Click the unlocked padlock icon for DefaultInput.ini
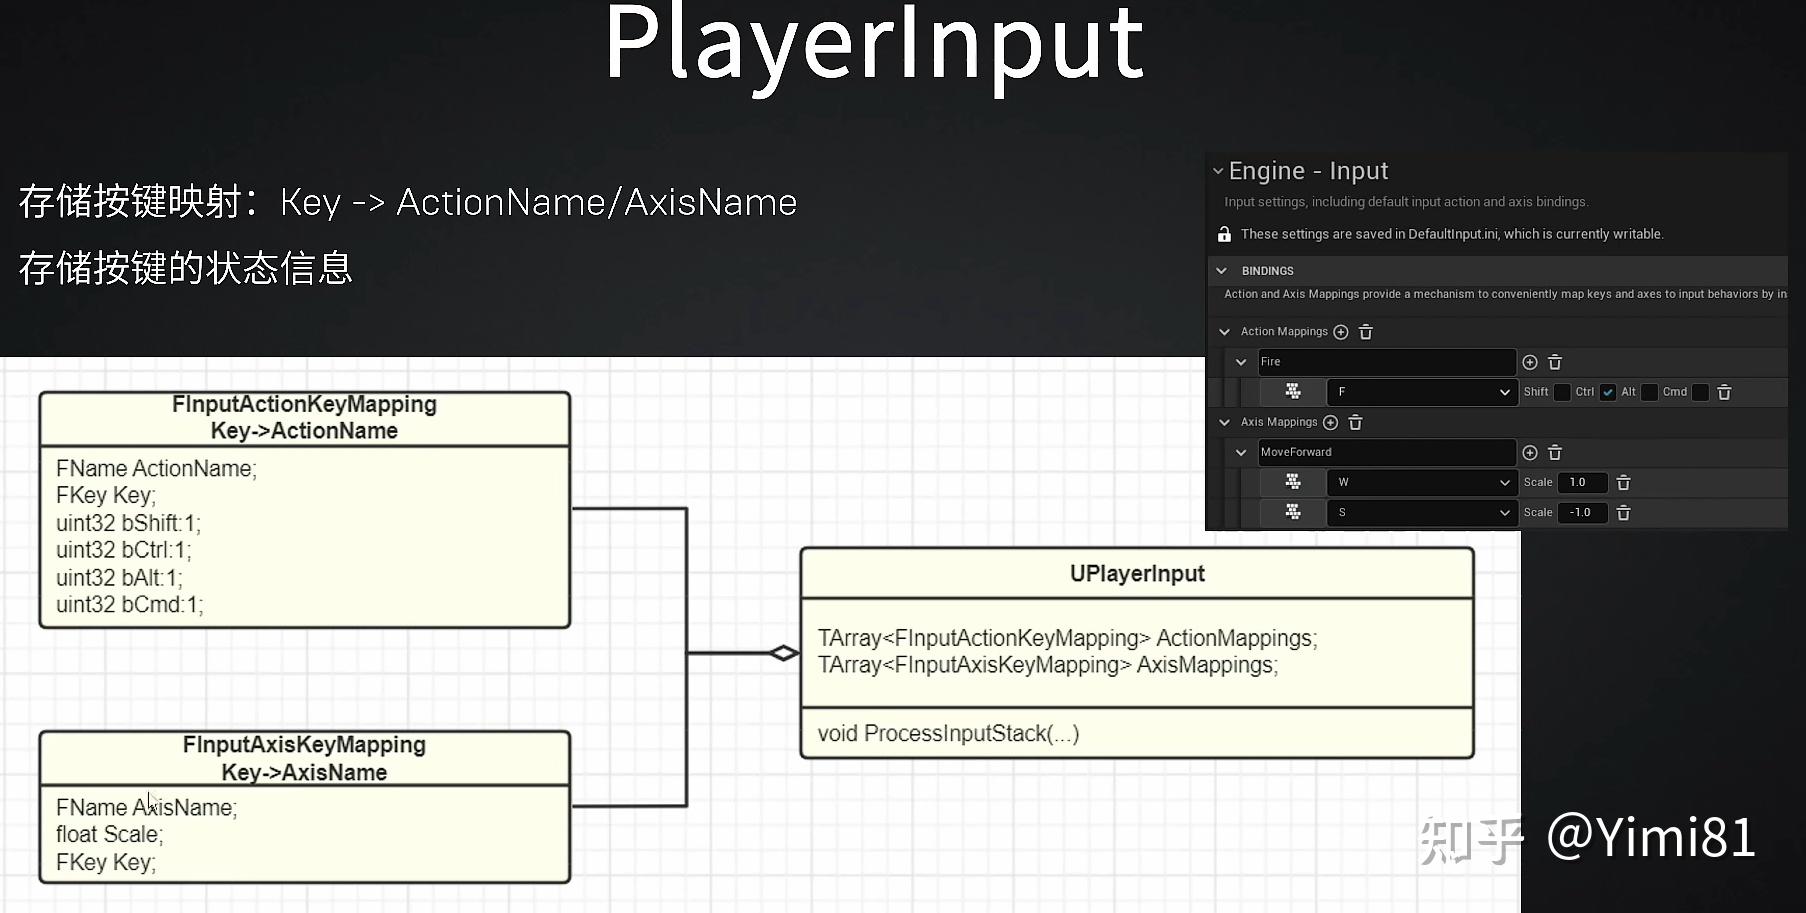1806x913 pixels. pos(1224,234)
